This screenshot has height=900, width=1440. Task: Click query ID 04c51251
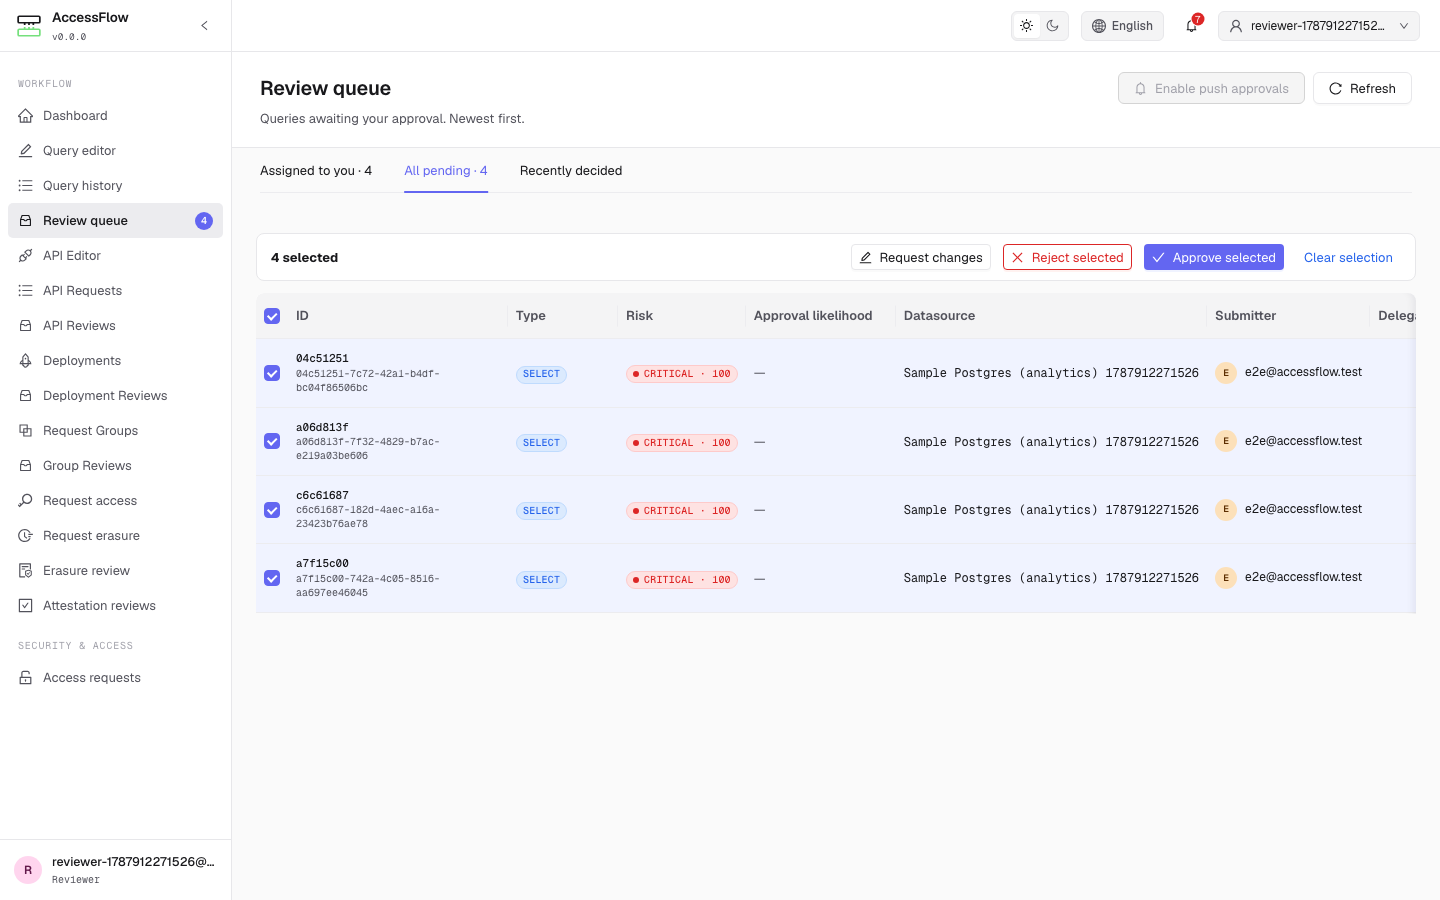point(322,358)
